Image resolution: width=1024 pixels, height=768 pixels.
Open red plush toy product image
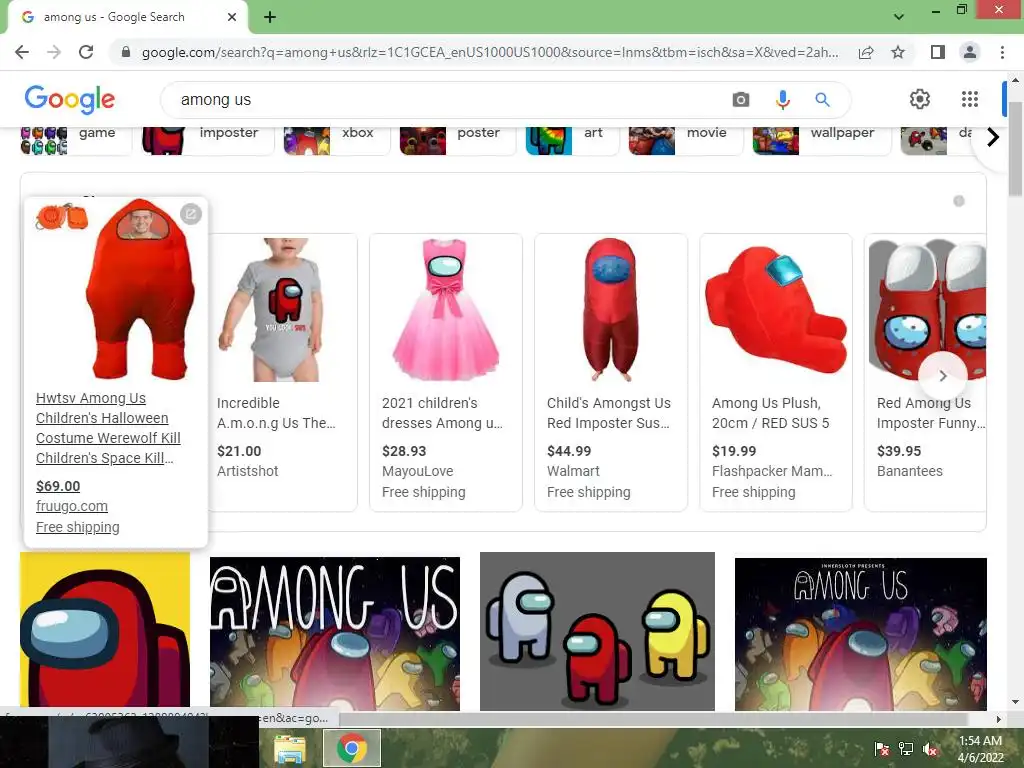point(776,309)
